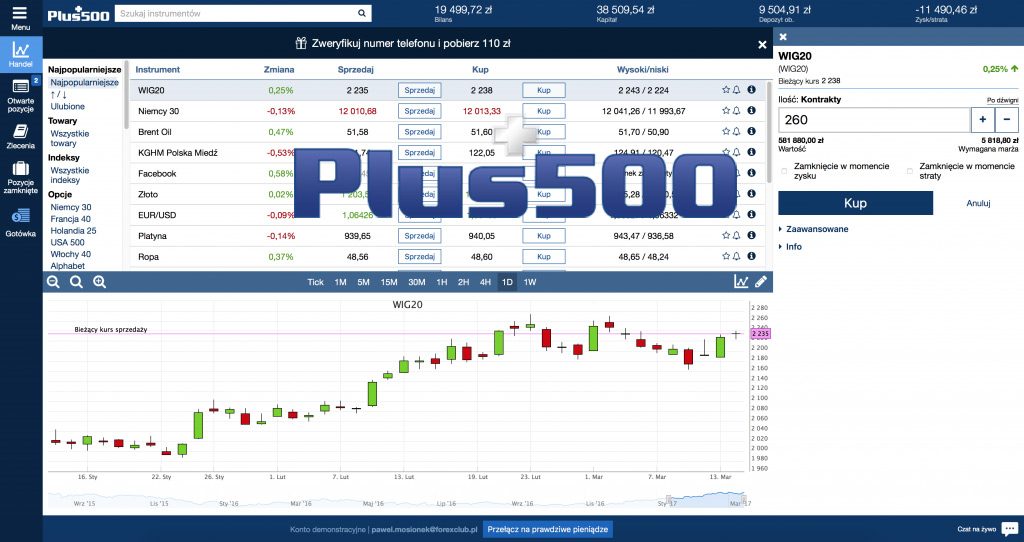Switch chart to 1W timeframe
Viewport: 1024px width, 542px height.
click(530, 282)
